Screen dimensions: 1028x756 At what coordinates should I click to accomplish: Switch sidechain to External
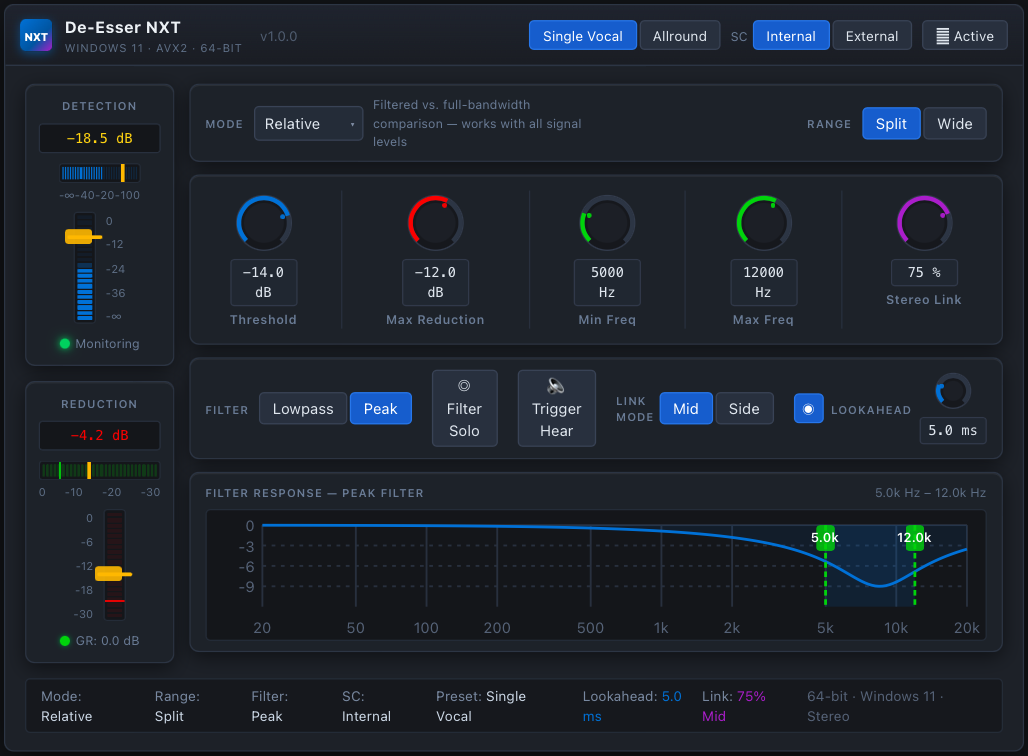pyautogui.click(x=871, y=36)
